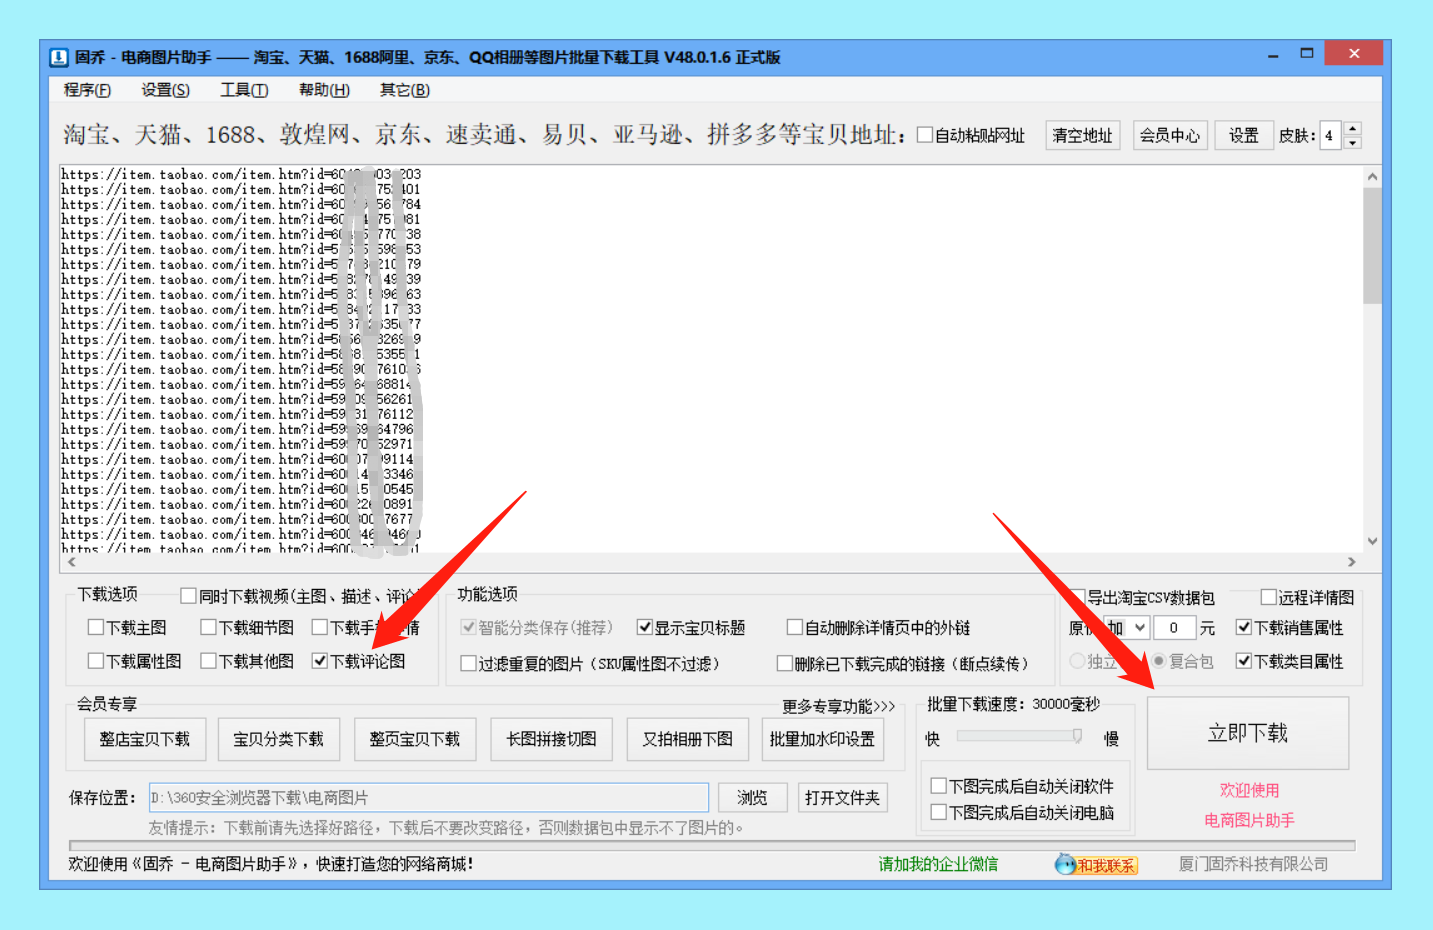Screen dimensions: 1433x930
Task: Click the QQ 和我联系 contact icon
Action: pyautogui.click(x=1096, y=865)
